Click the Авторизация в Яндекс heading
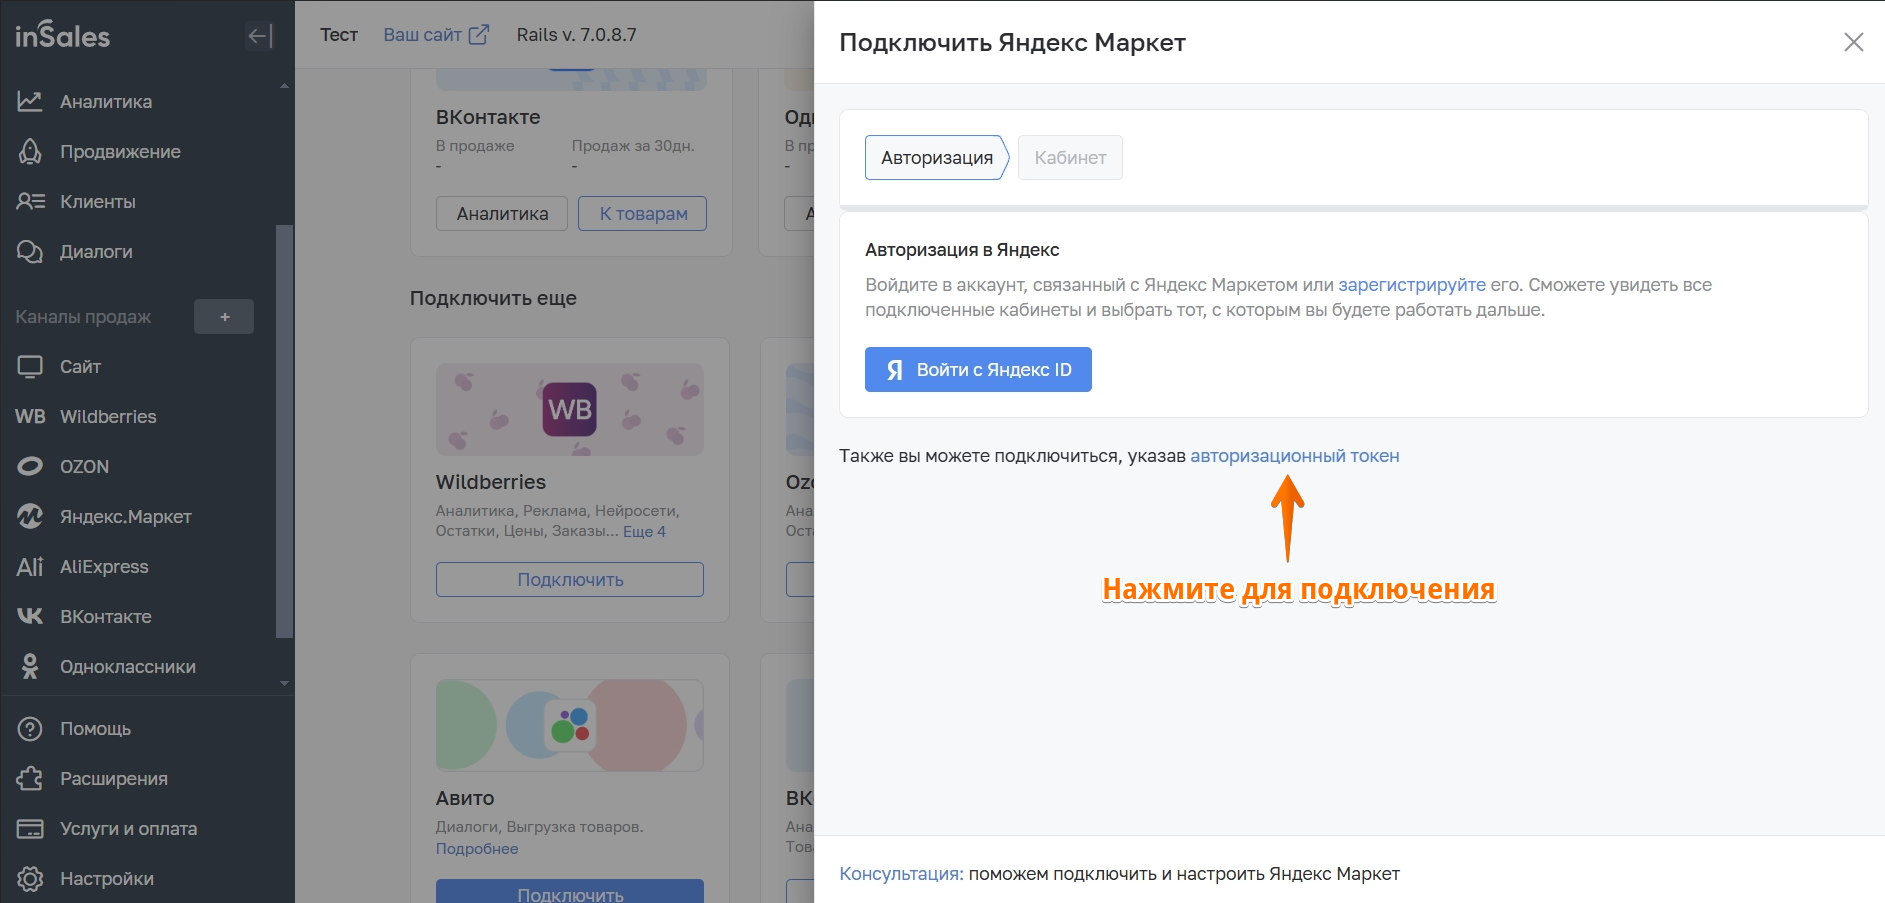The width and height of the screenshot is (1885, 903). click(962, 250)
